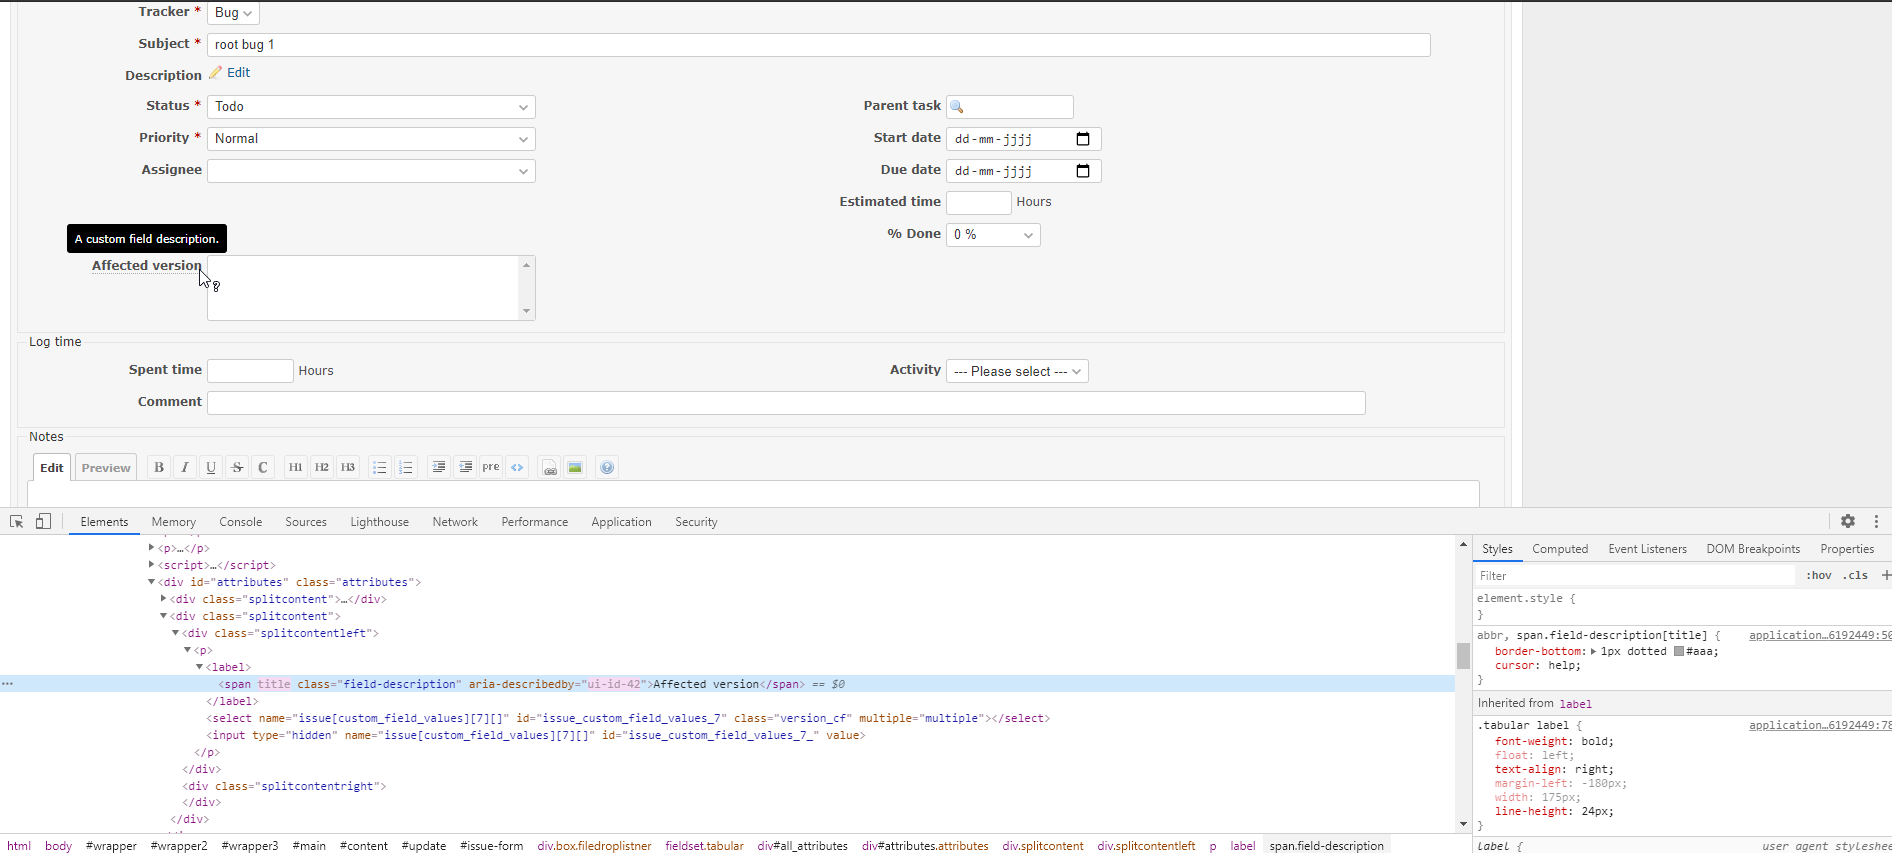Open the Status dropdown showing Todo

coord(371,107)
